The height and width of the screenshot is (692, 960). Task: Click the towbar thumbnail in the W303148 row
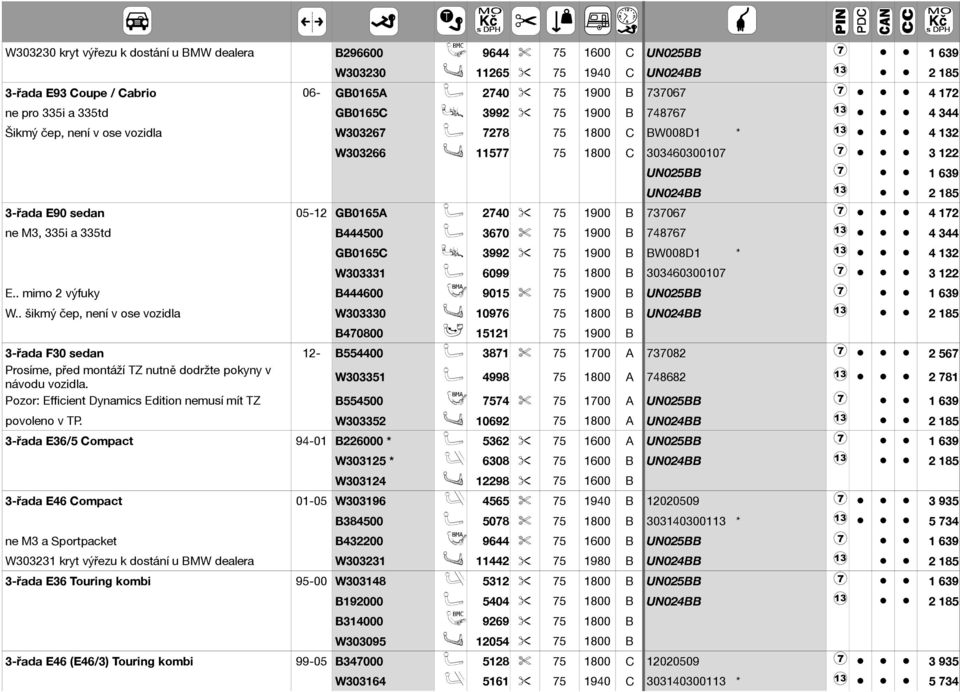point(453,579)
